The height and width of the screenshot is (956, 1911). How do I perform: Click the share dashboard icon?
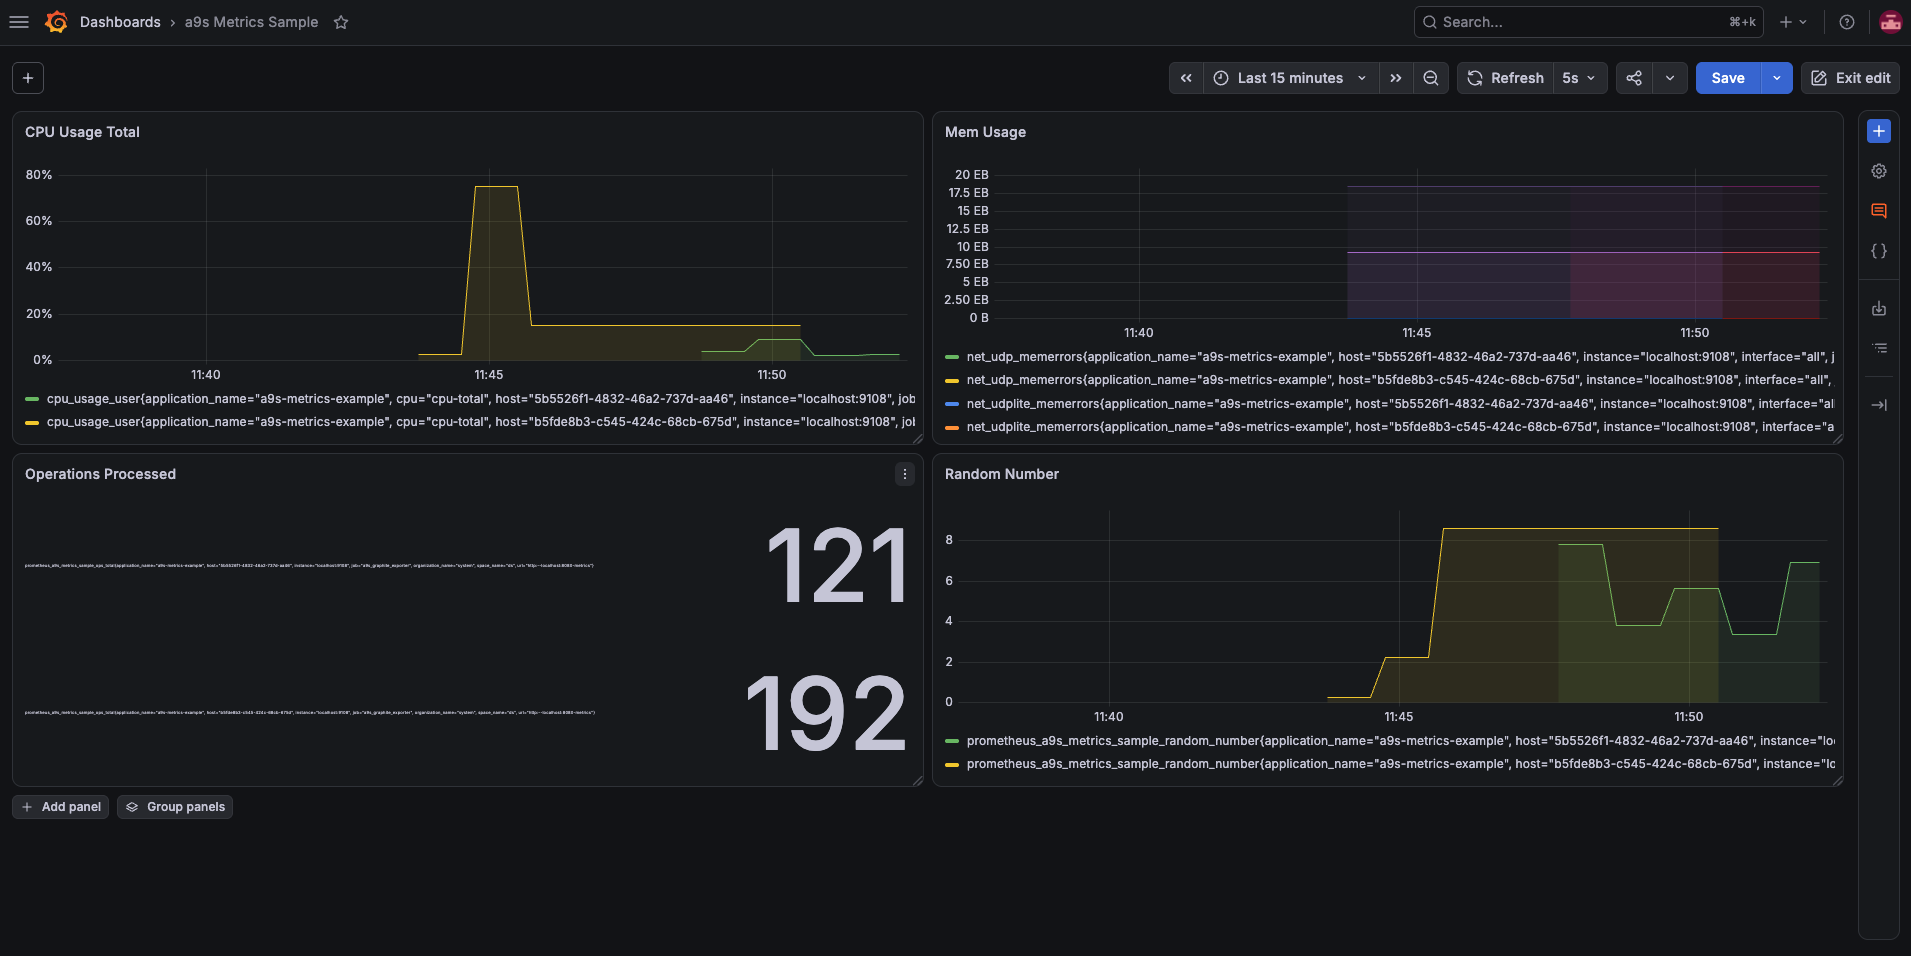tap(1634, 78)
